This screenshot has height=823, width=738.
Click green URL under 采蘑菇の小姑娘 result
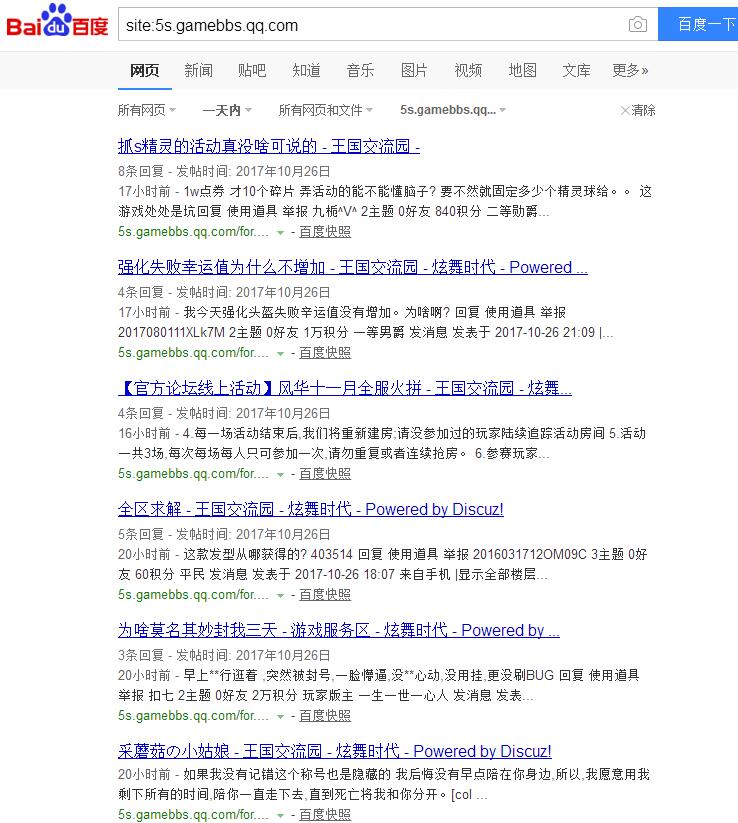click(193, 814)
